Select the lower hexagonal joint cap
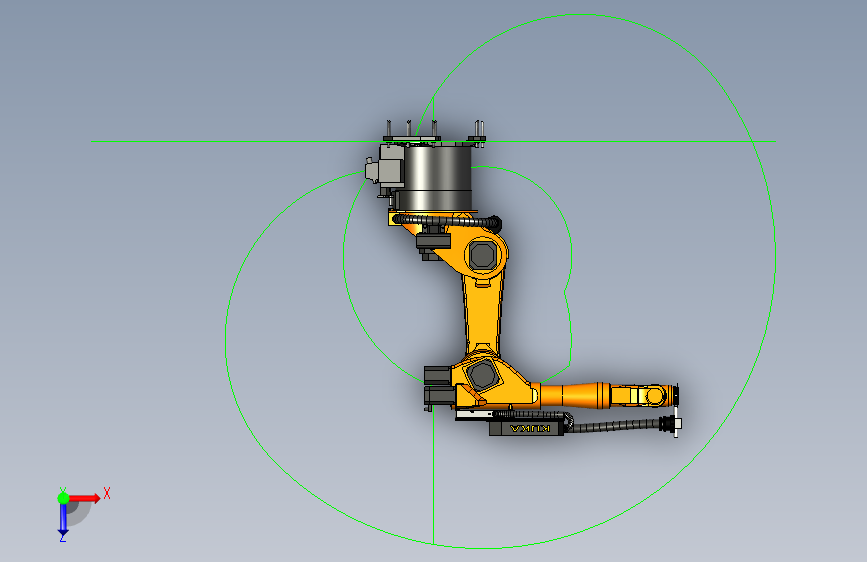Image resolution: width=867 pixels, height=562 pixels. (x=482, y=374)
